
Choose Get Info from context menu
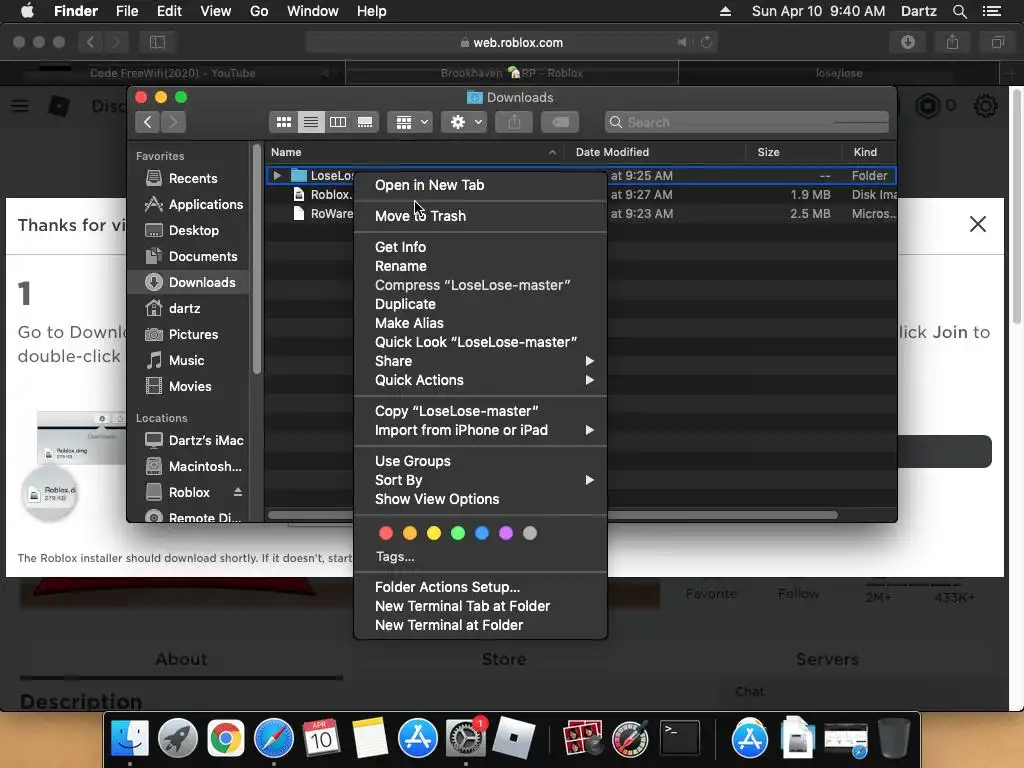click(481, 247)
